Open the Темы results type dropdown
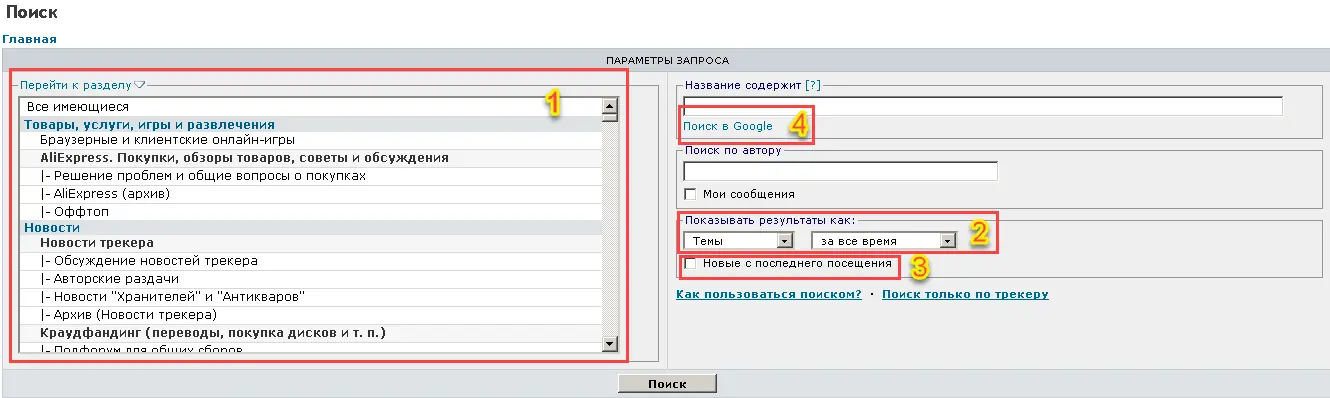 tap(738, 241)
